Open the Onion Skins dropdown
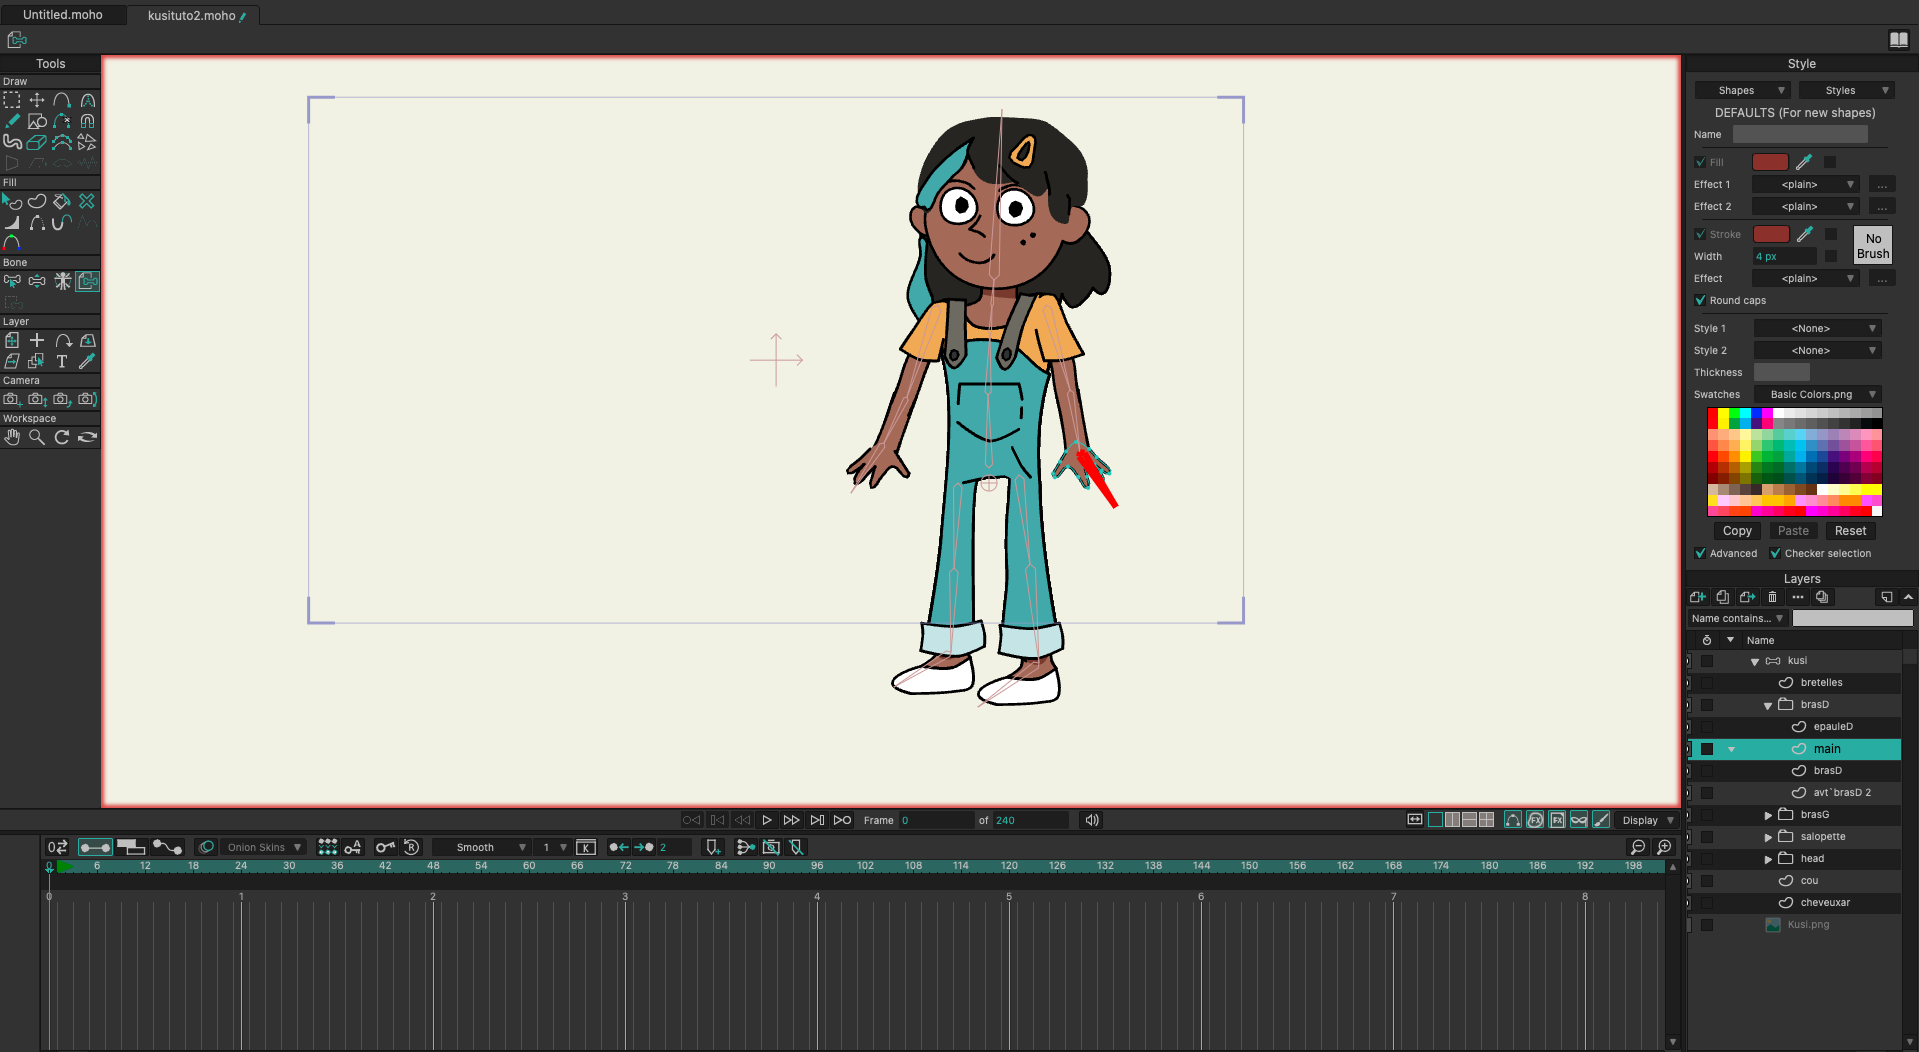The width and height of the screenshot is (1919, 1052). coord(264,847)
